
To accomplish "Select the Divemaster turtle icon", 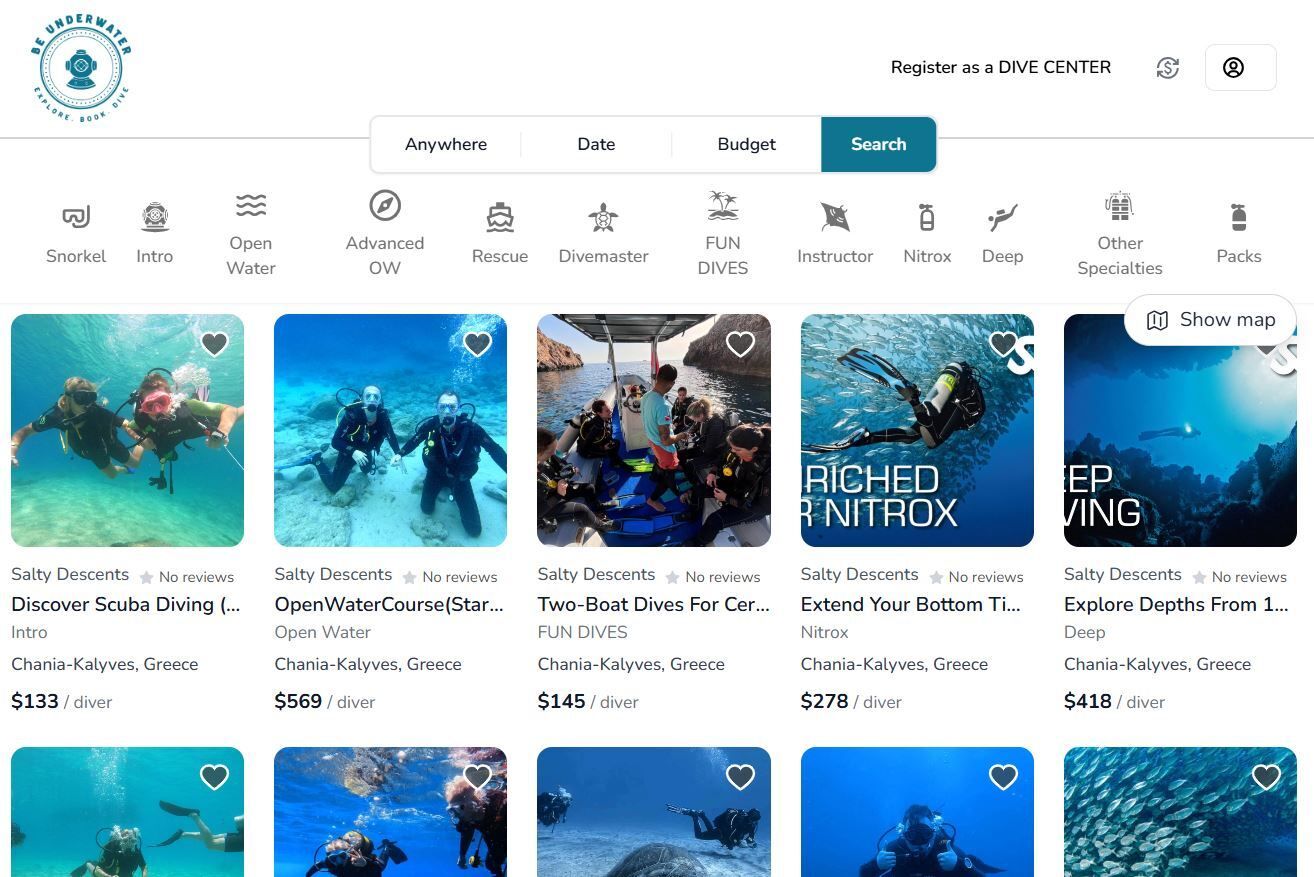I will tap(603, 216).
